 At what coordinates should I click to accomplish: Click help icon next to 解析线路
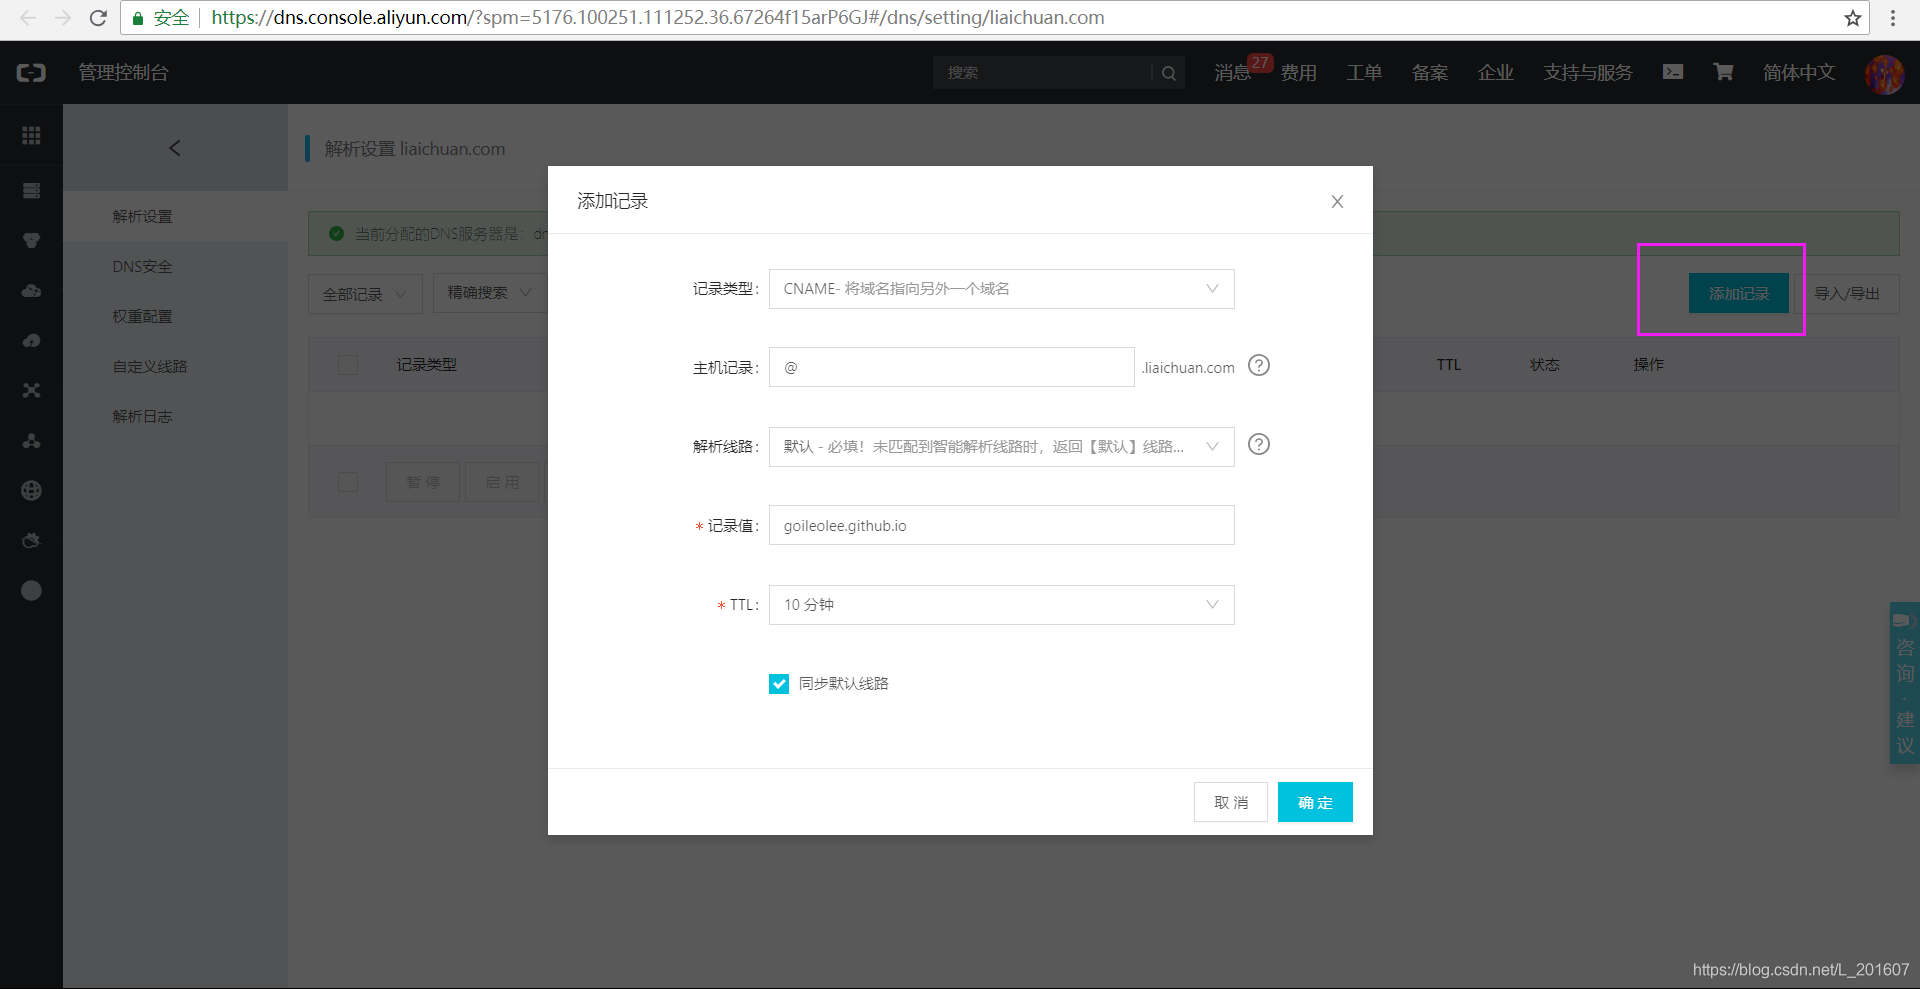[1259, 444]
